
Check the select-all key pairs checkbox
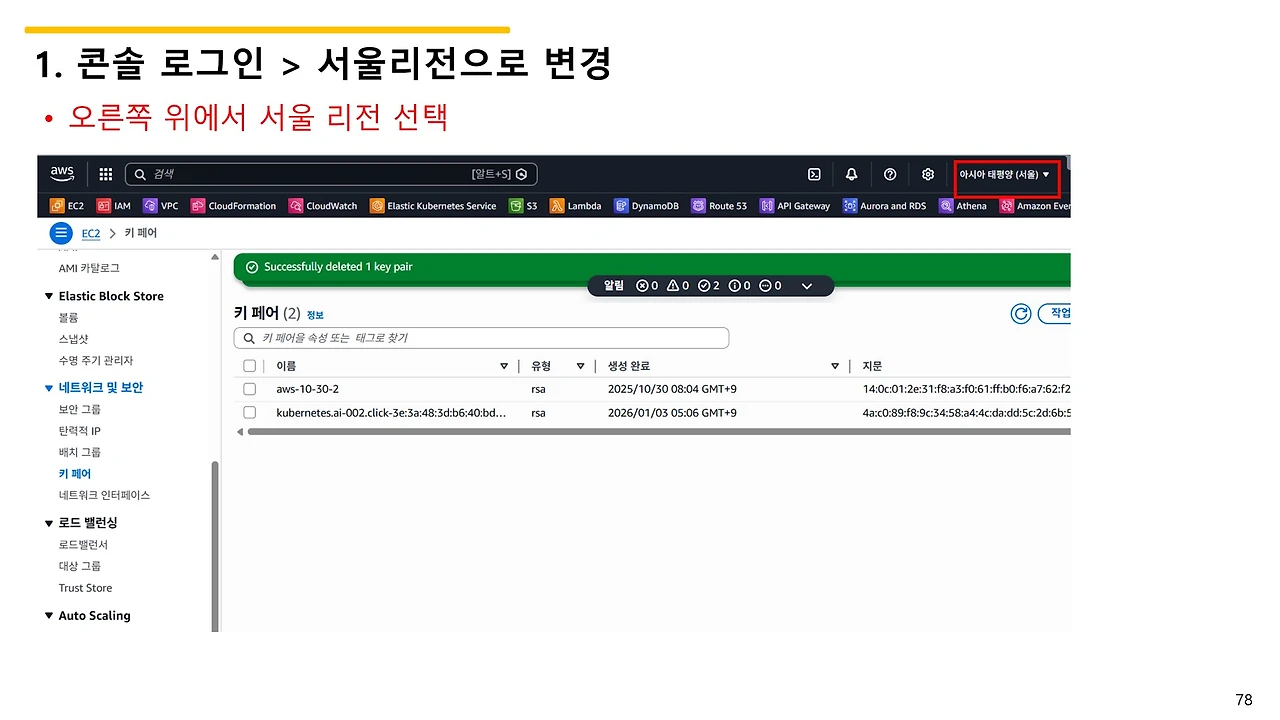coord(249,365)
